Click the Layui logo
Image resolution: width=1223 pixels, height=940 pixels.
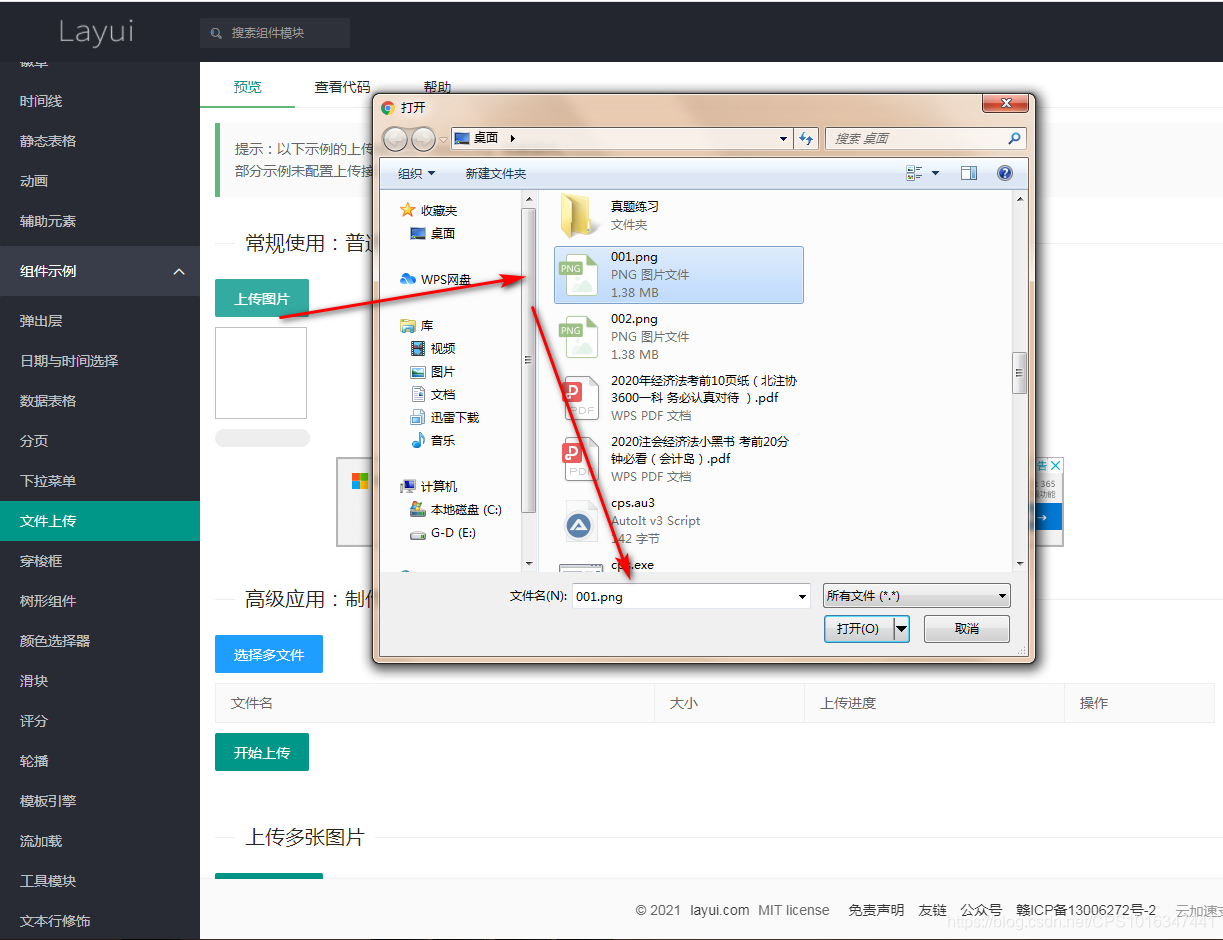click(x=96, y=31)
